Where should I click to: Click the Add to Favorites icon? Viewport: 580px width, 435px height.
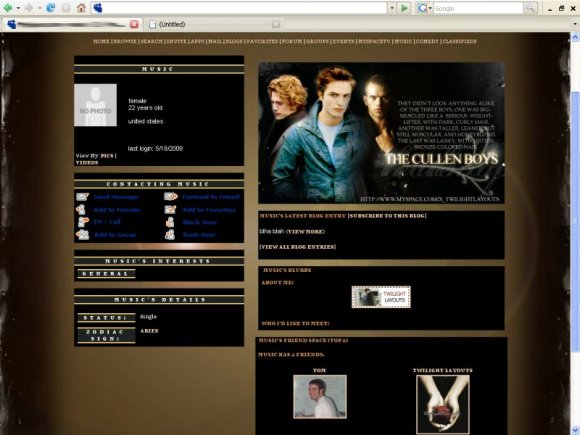pos(170,210)
